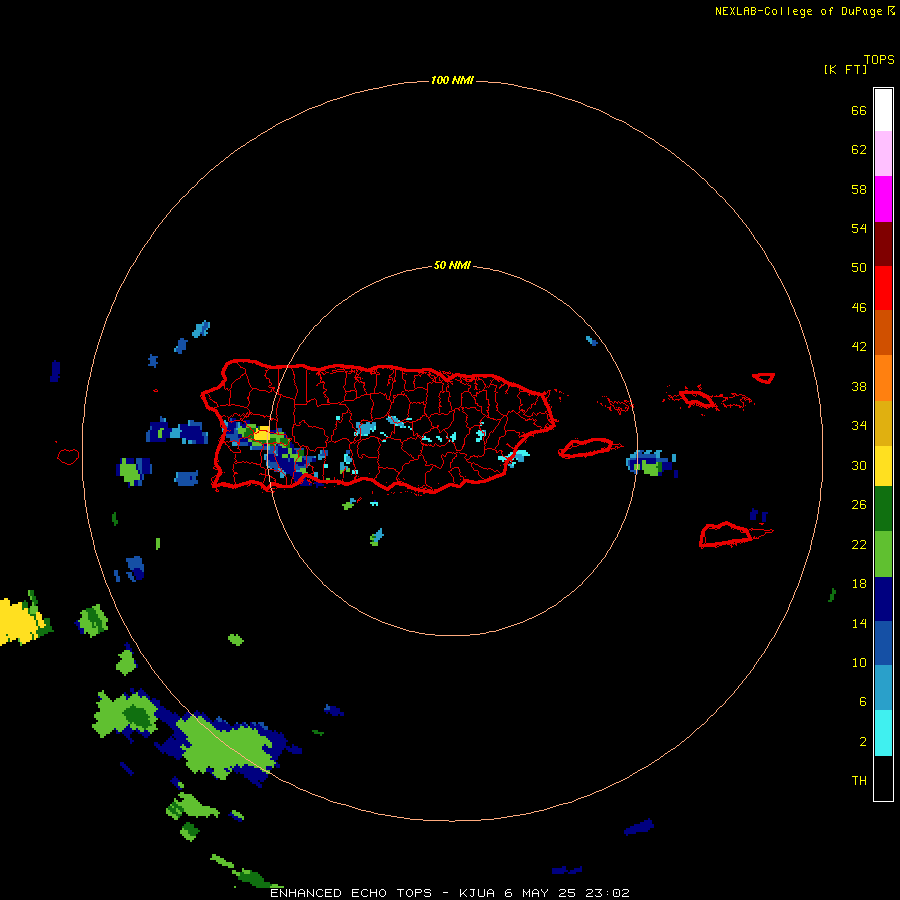The image size is (900, 900).
Task: Click the light blue 14 kft swatch
Action: coord(883,688)
